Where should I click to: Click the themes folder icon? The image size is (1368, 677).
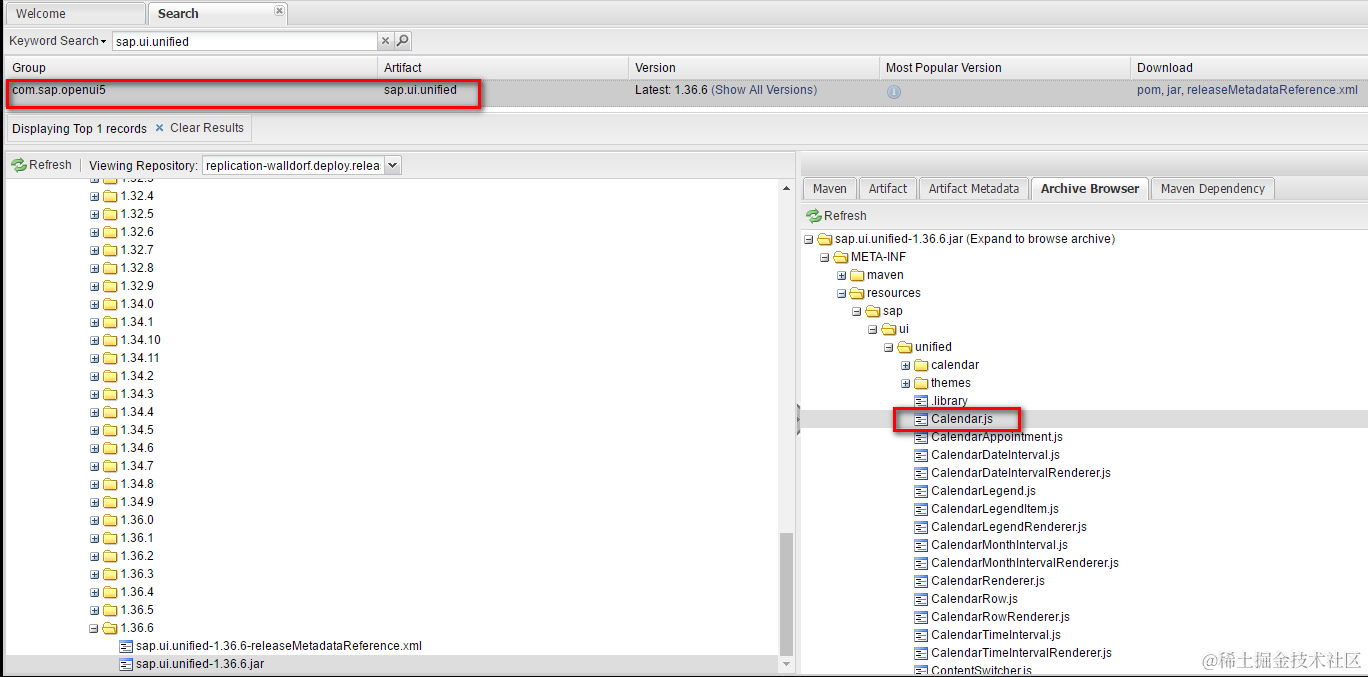tap(921, 383)
